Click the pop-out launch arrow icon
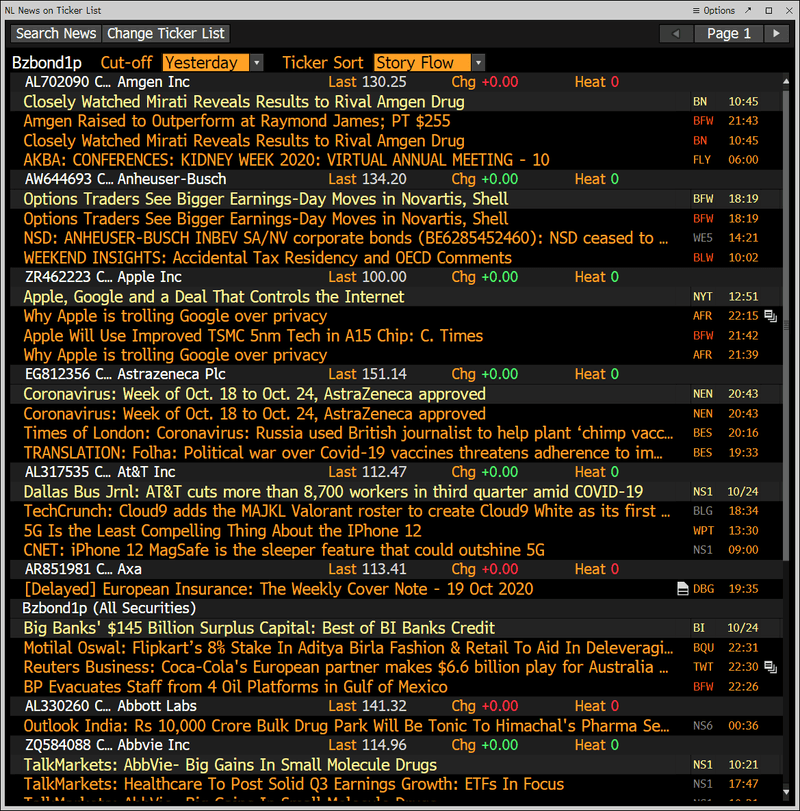Screen dimensions: 800x811 coord(748,10)
